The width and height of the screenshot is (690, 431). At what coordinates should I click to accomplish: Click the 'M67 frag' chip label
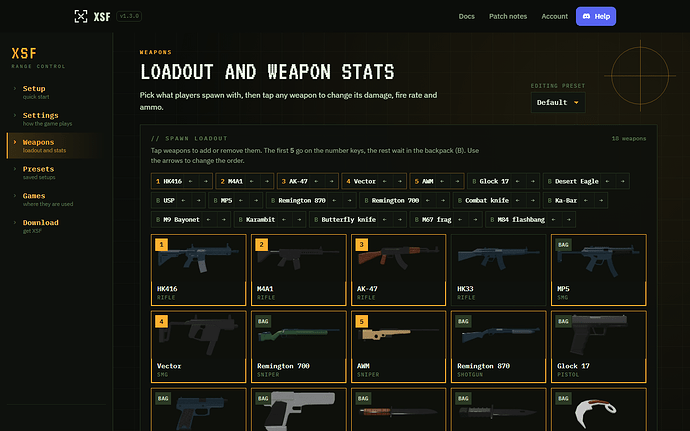(x=437, y=220)
